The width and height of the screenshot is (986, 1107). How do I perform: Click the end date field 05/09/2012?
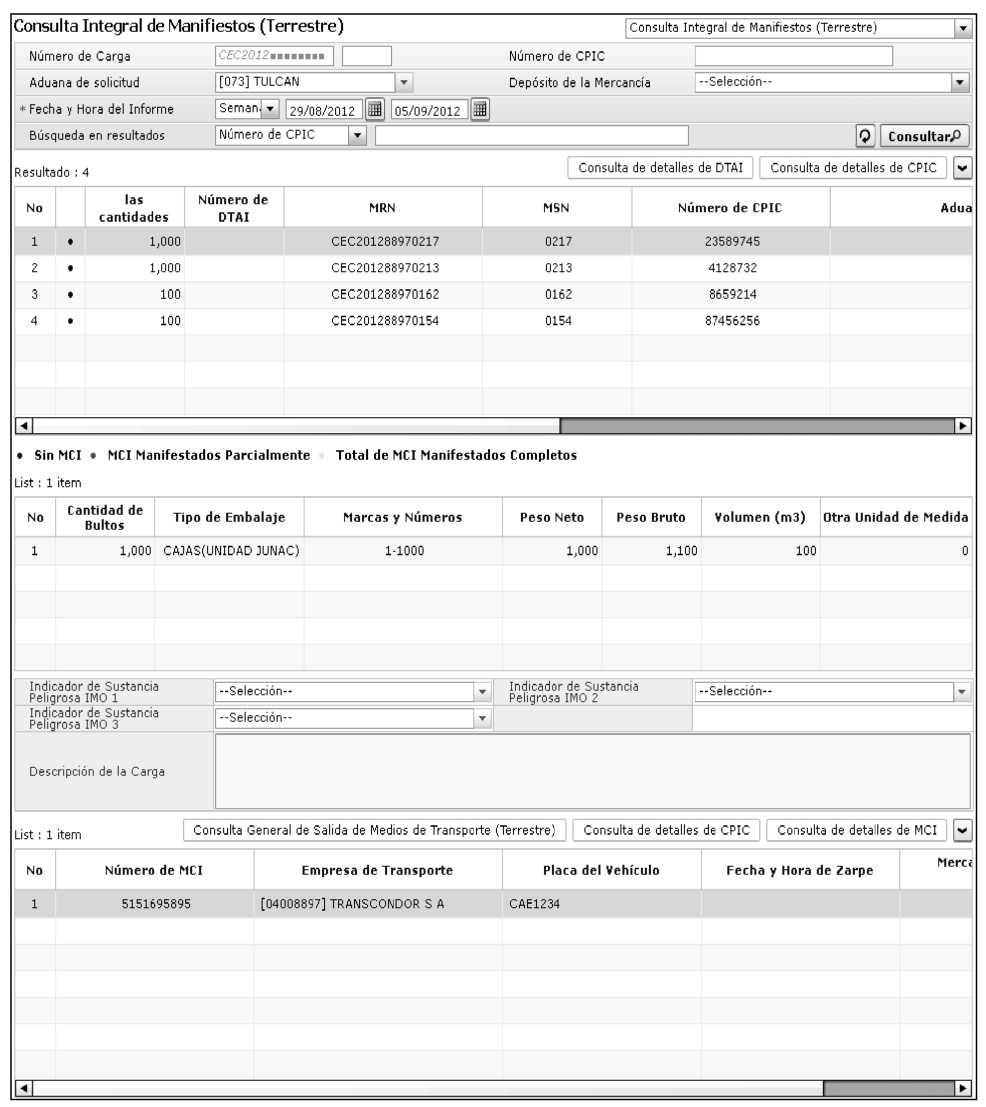tap(429, 110)
